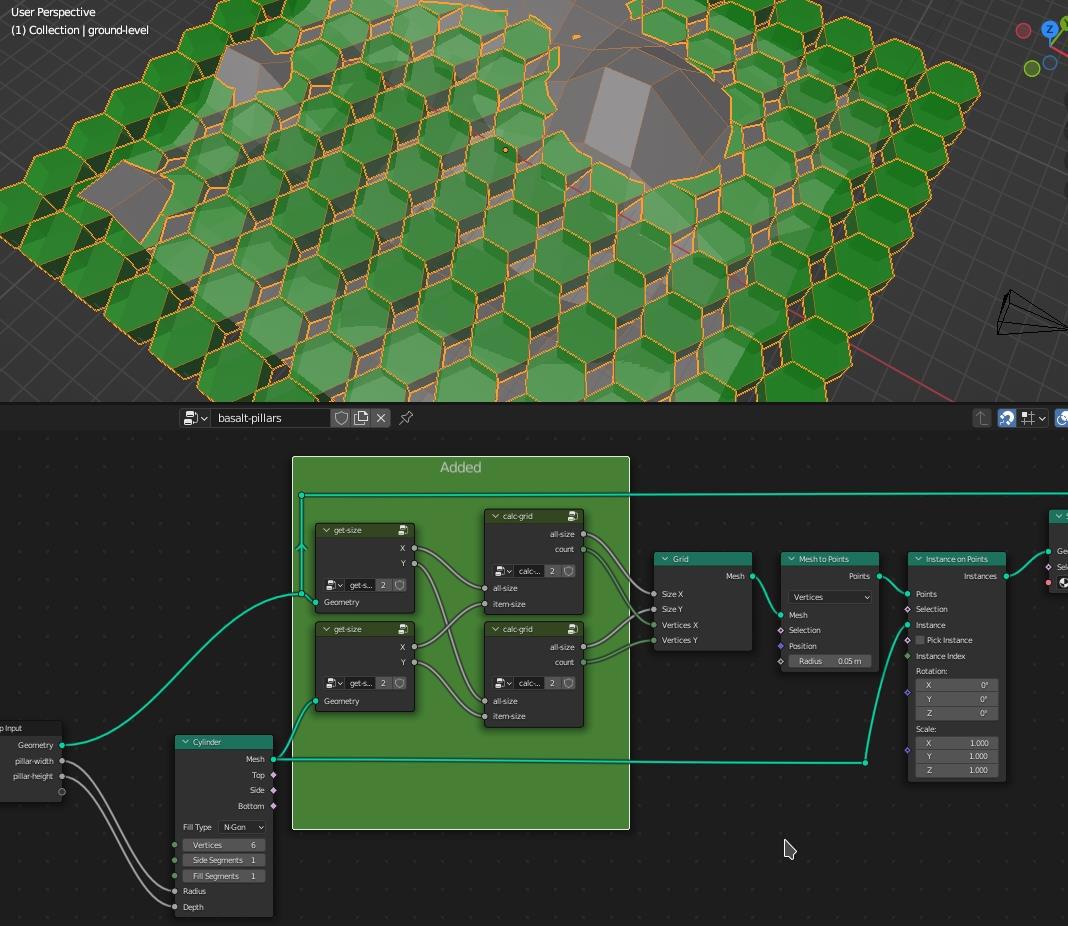Toggle fake user on top get-size node
The width and height of the screenshot is (1068, 926).
400,585
